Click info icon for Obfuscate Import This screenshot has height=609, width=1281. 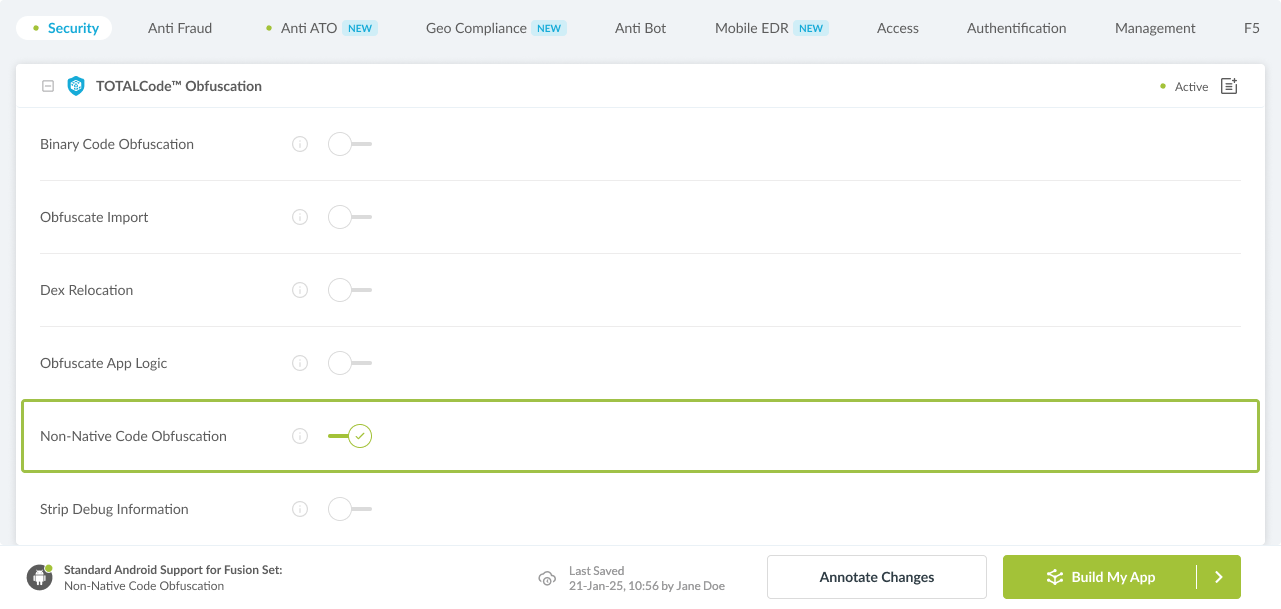300,217
